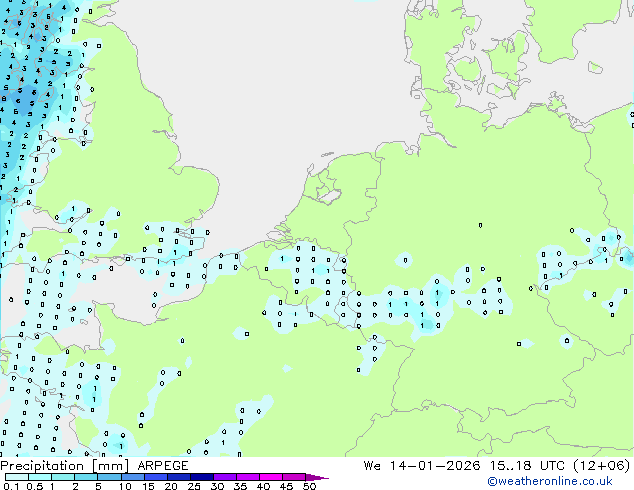This screenshot has width=634, height=490.
Task: Click the 20–25 mm dark blue swatch
Action: click(x=179, y=477)
